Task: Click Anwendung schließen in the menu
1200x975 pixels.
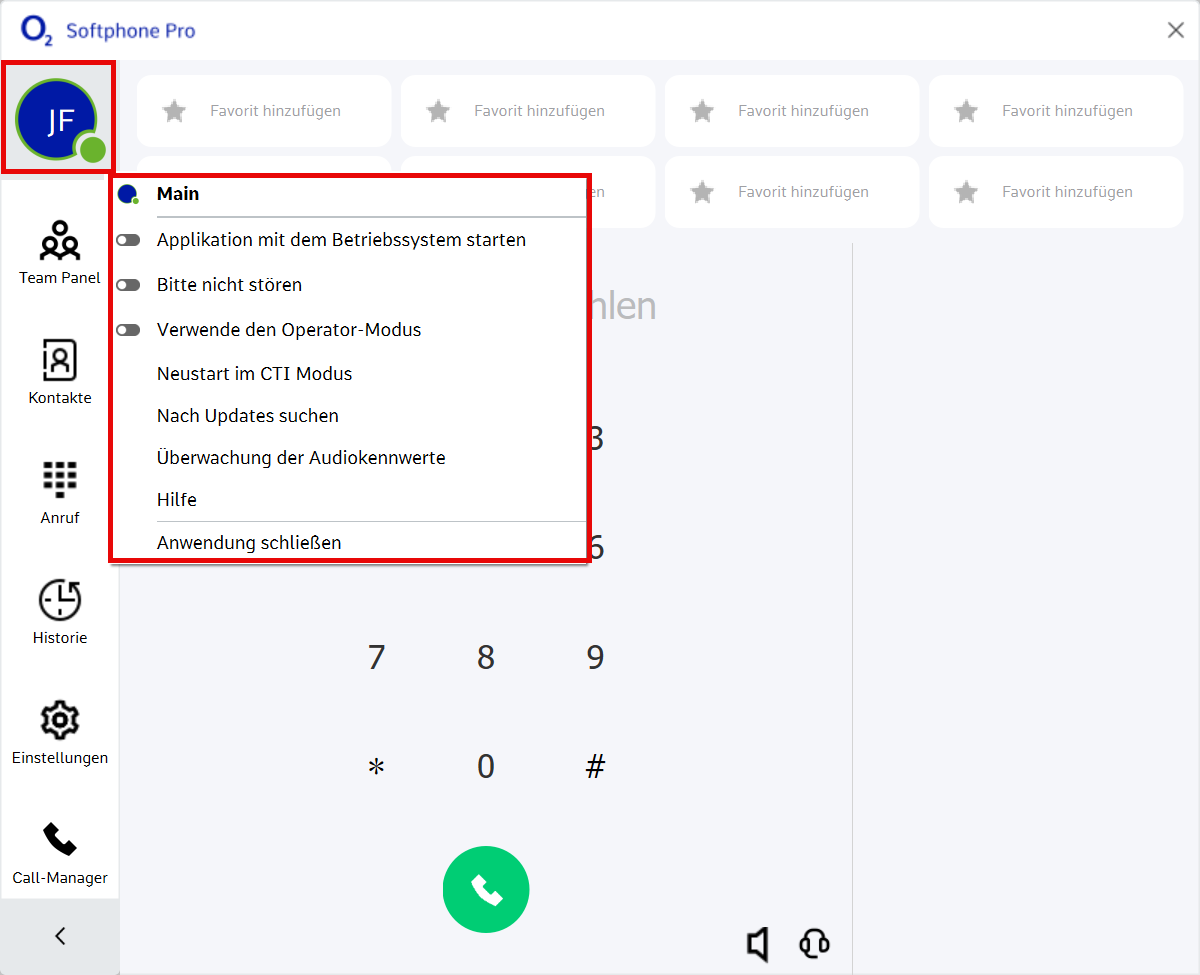Action: (x=249, y=543)
